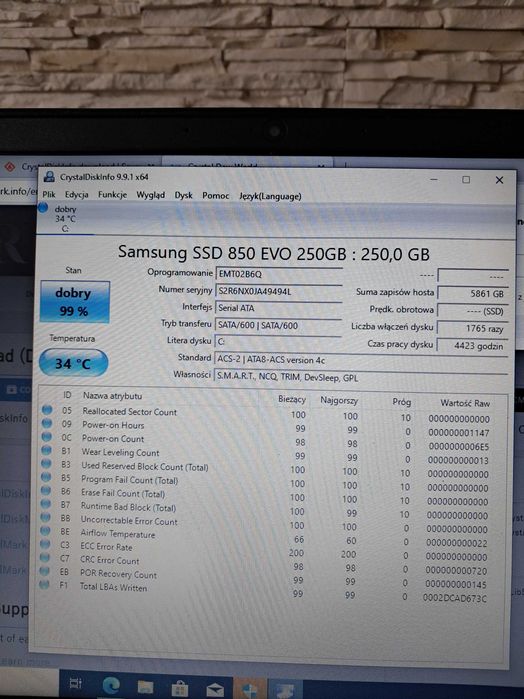
Task: Click the Wartość Raw column header
Action: [x=465, y=403]
